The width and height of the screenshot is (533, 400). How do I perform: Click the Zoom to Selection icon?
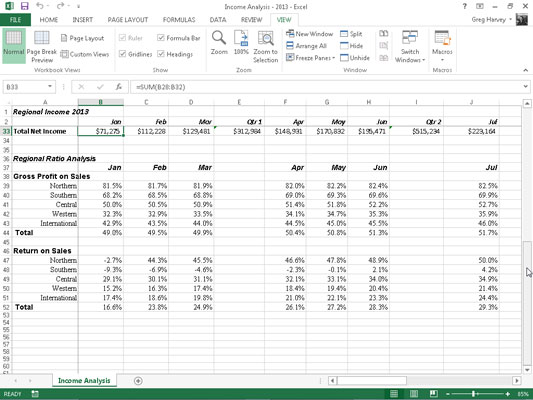click(265, 38)
